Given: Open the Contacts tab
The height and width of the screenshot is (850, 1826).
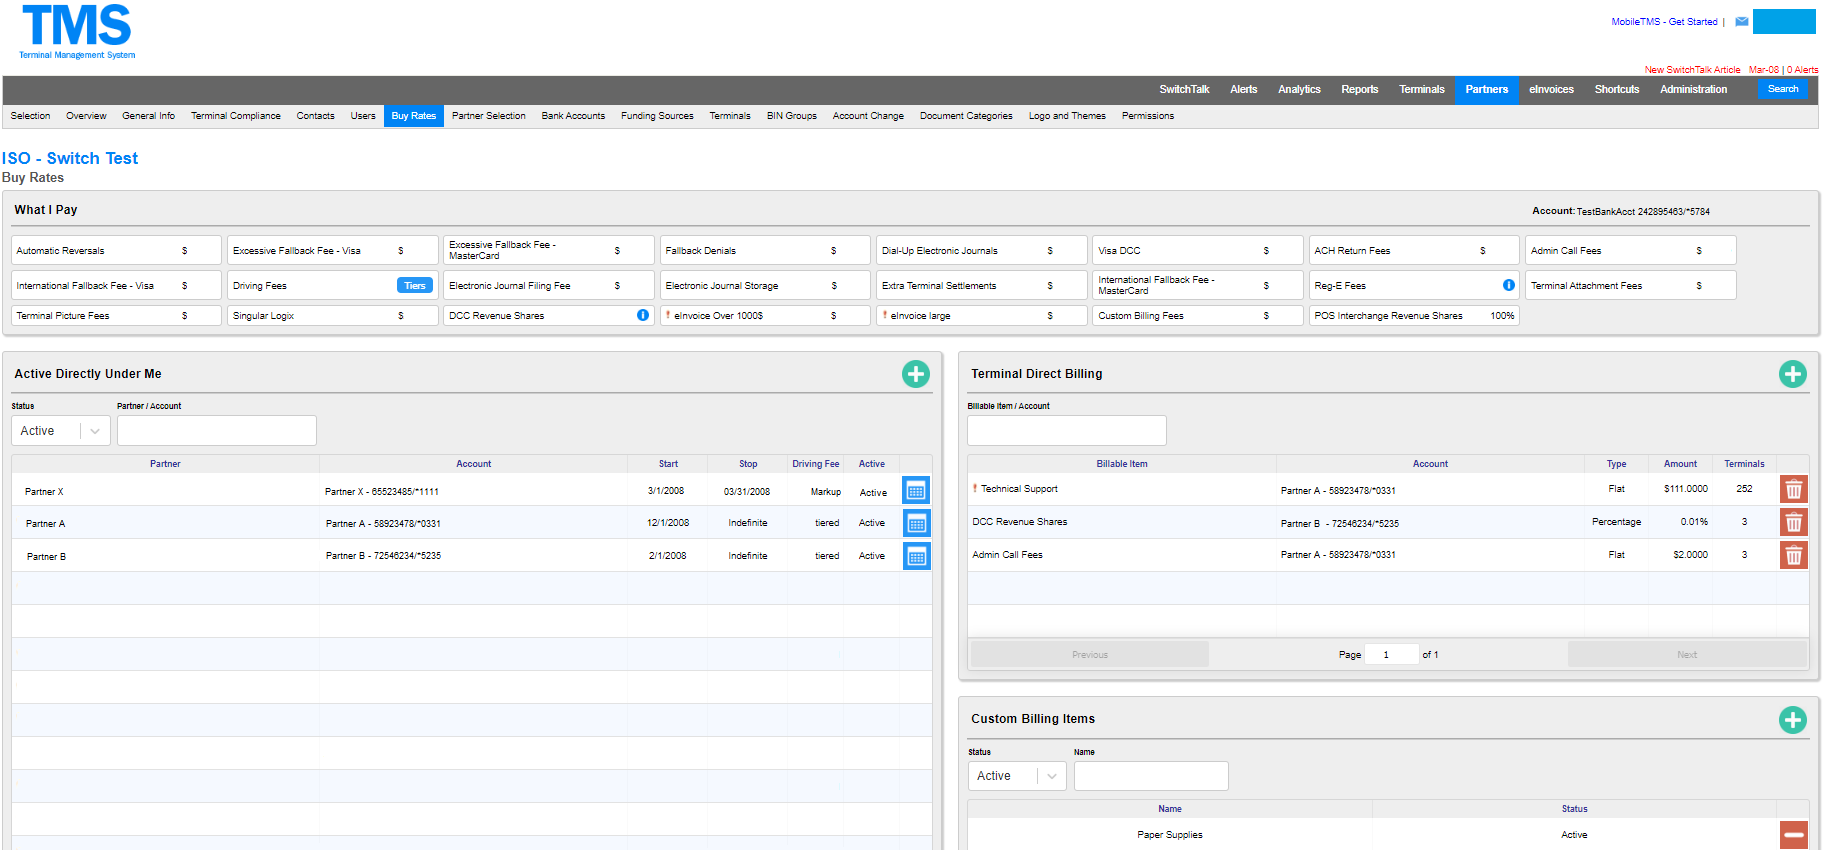Looking at the screenshot, I should [x=315, y=116].
